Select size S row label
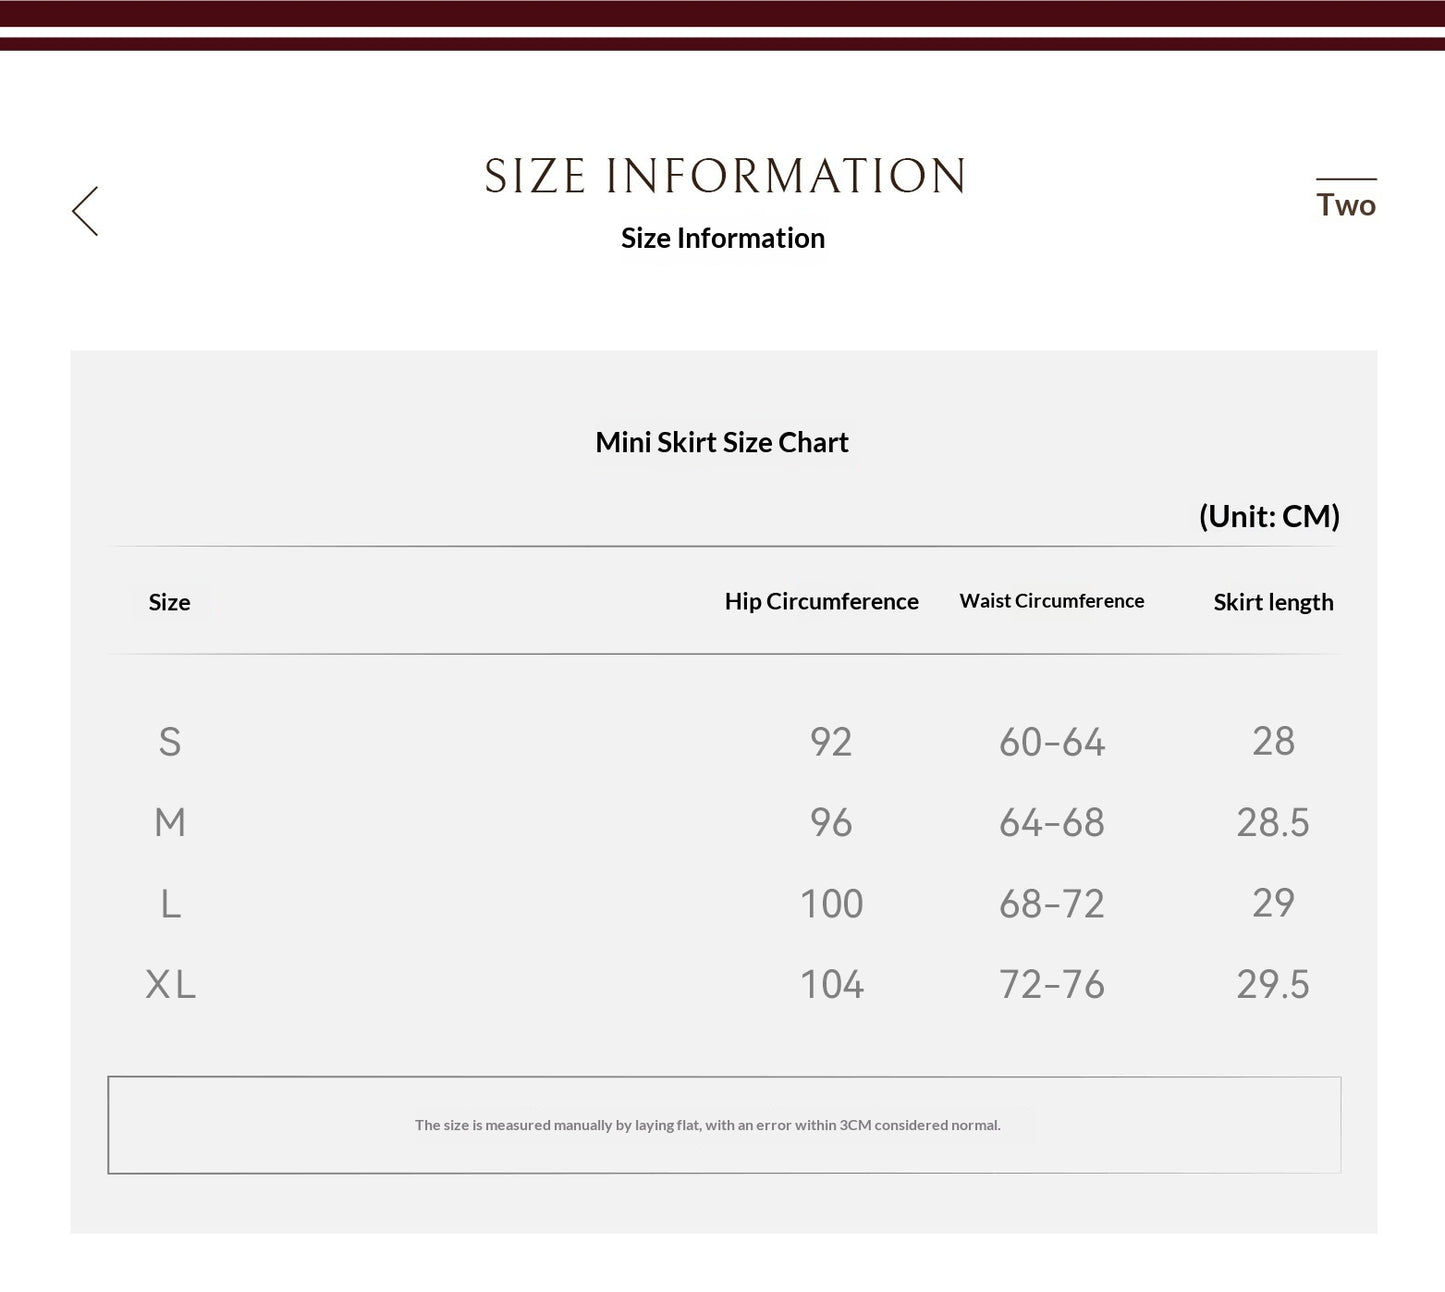Viewport: 1445px width, 1292px height. point(170,742)
